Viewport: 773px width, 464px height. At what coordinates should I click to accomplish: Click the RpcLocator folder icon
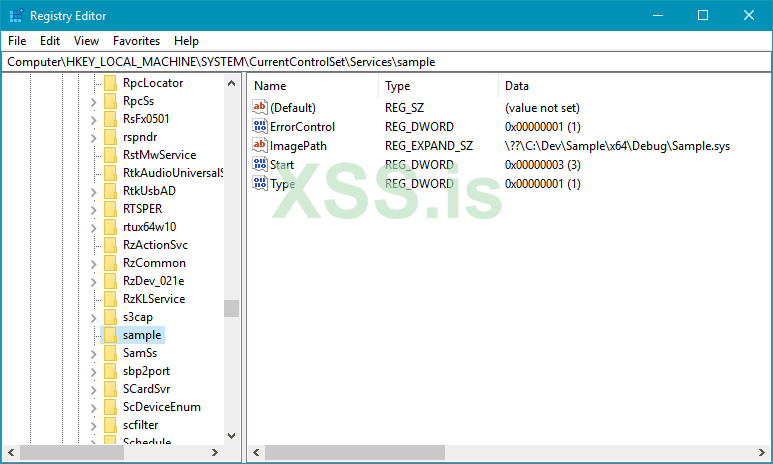110,83
